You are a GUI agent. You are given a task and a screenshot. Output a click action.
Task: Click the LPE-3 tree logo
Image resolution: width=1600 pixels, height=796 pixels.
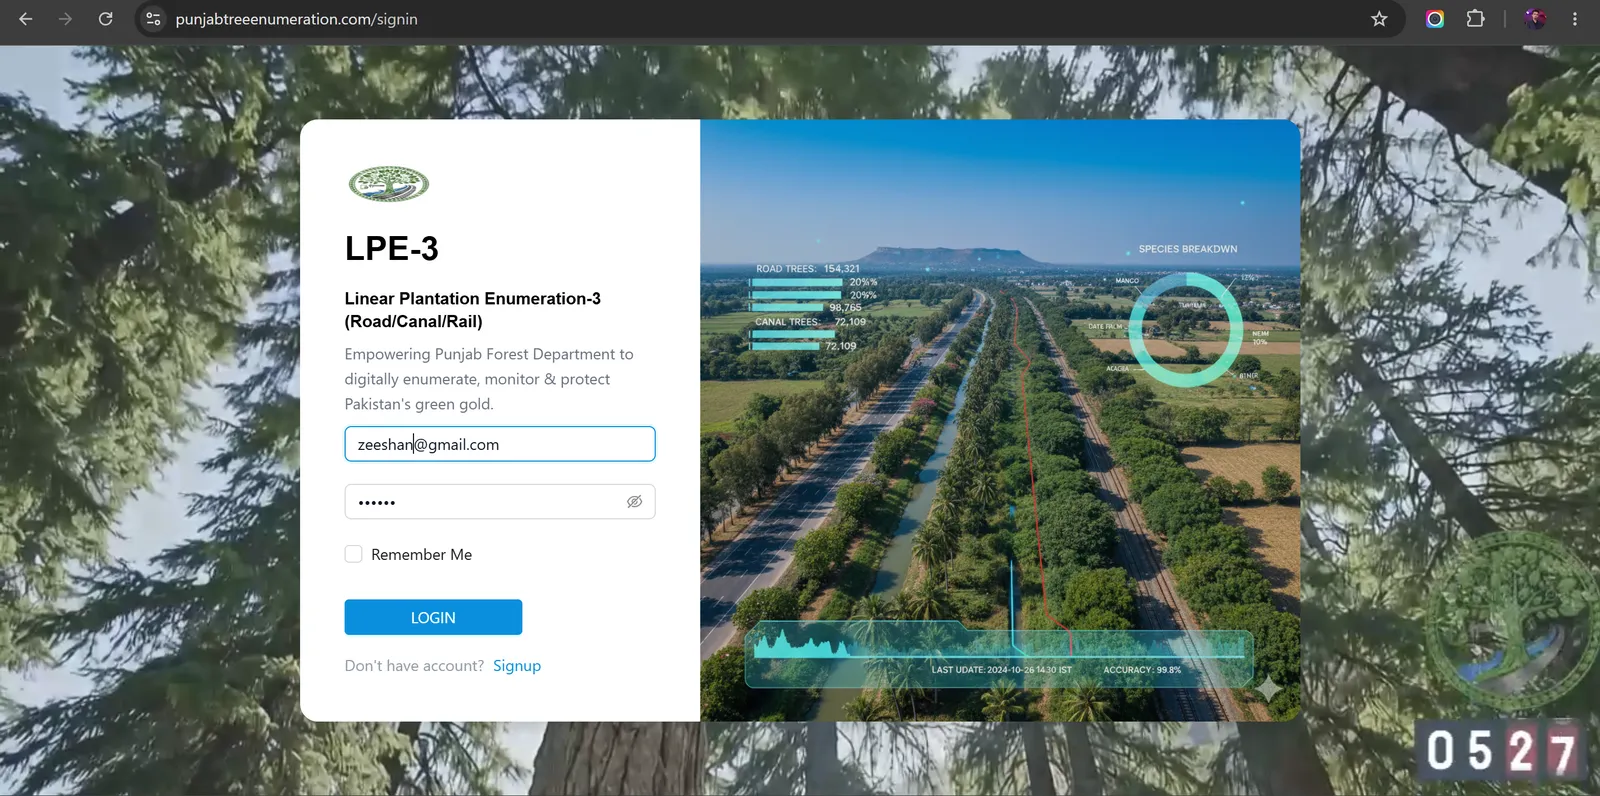[x=389, y=184]
